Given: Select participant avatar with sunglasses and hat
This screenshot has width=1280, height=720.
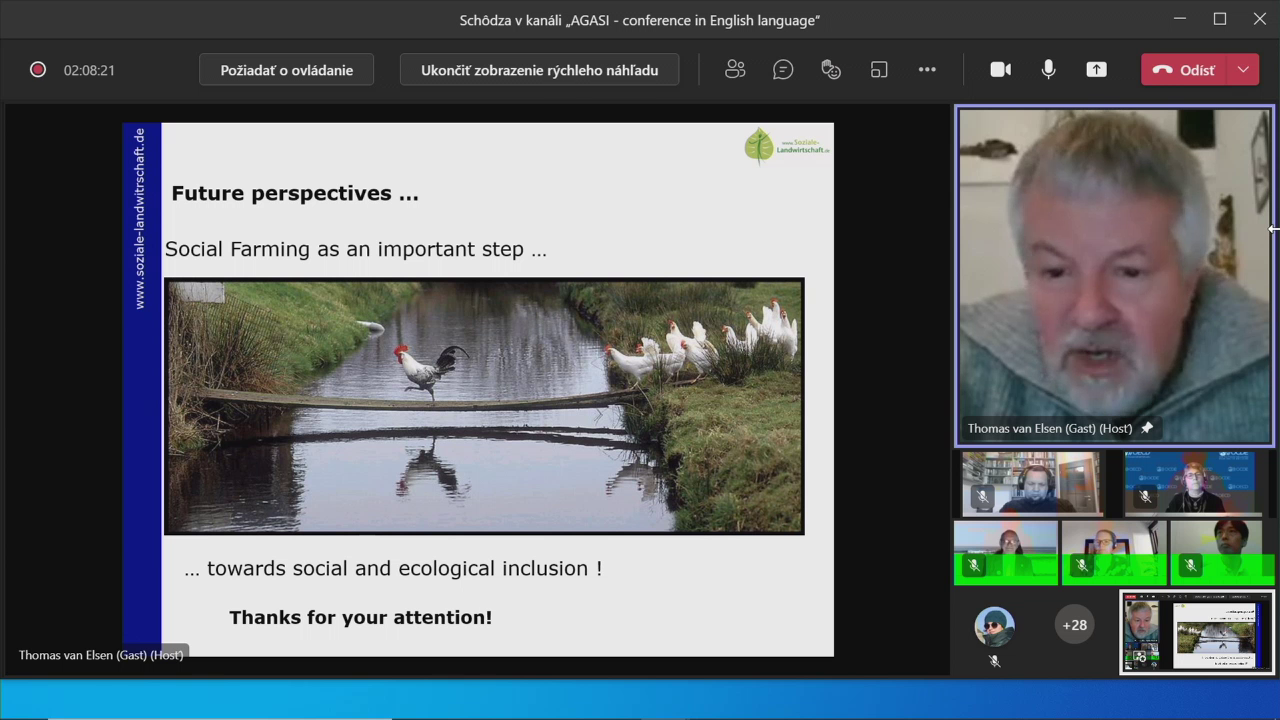Looking at the screenshot, I should click(x=994, y=626).
